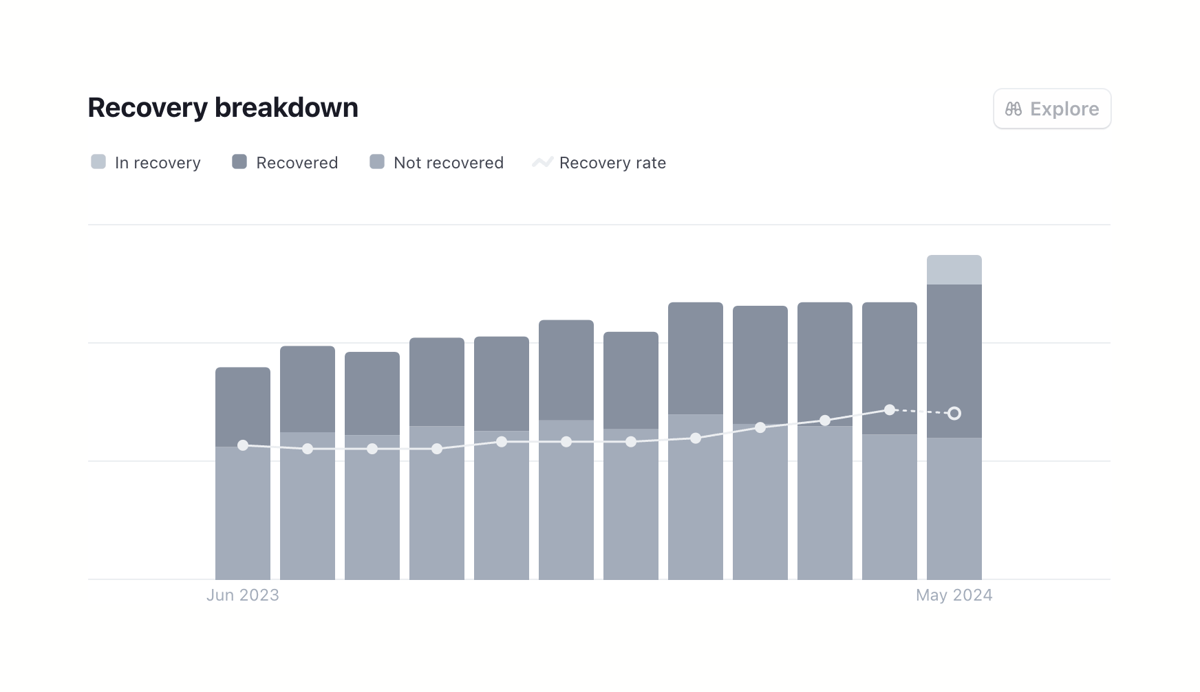This screenshot has height=692, width=1200.
Task: Click the first data point on the recovery line
Action: tap(243, 445)
